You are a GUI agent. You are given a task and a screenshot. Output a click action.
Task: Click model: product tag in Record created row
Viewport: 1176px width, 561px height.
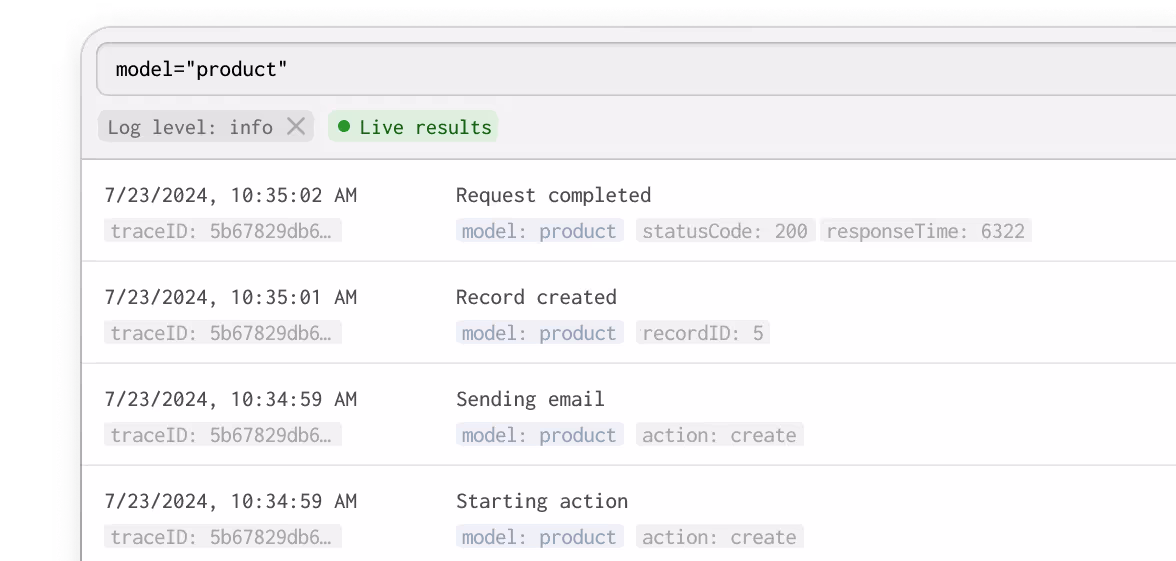[x=540, y=332]
